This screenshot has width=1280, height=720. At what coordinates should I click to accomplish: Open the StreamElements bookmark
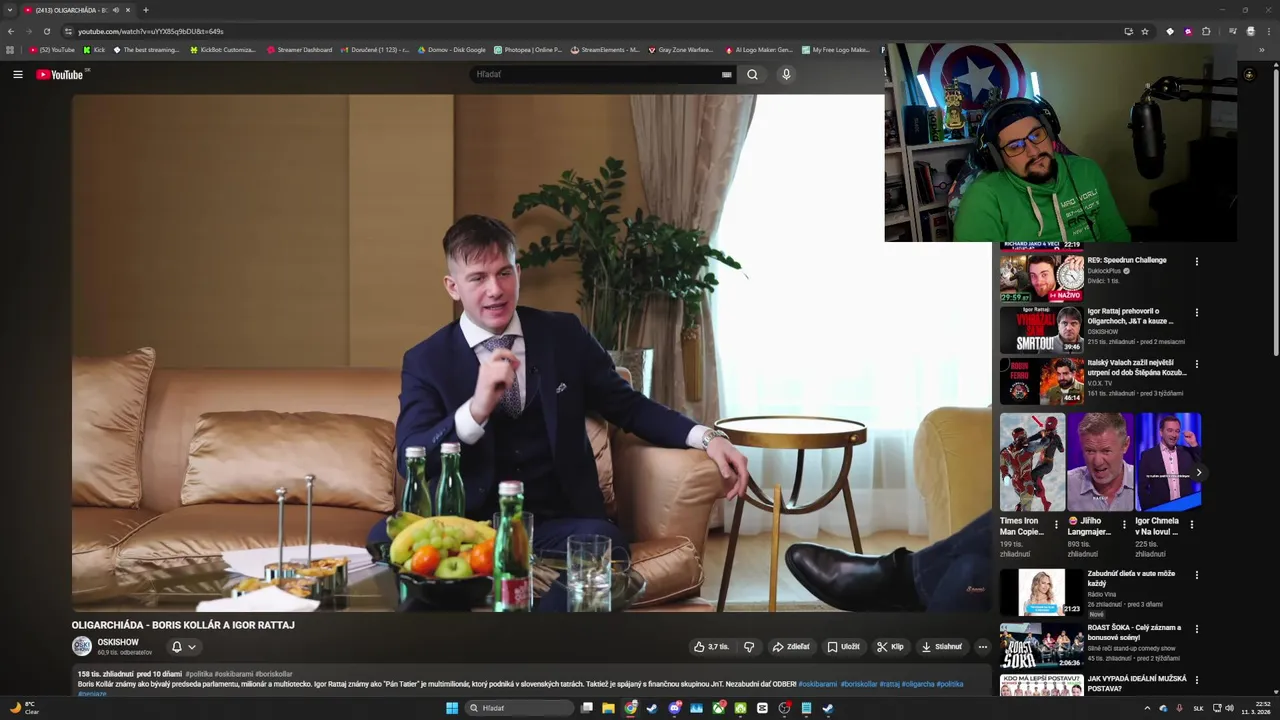point(605,49)
